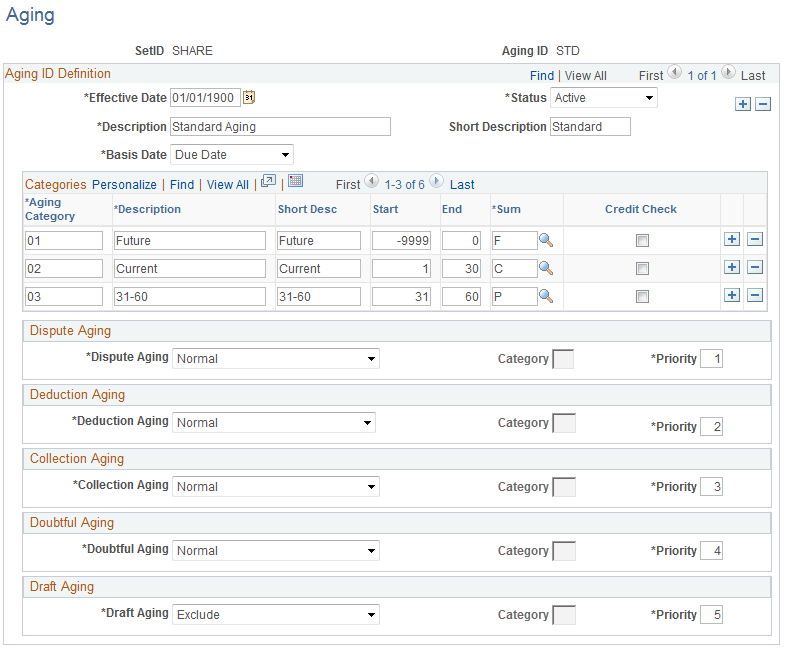Open Dispute Aging dropdown set to Normal
The height and width of the screenshot is (651, 785).
click(275, 359)
